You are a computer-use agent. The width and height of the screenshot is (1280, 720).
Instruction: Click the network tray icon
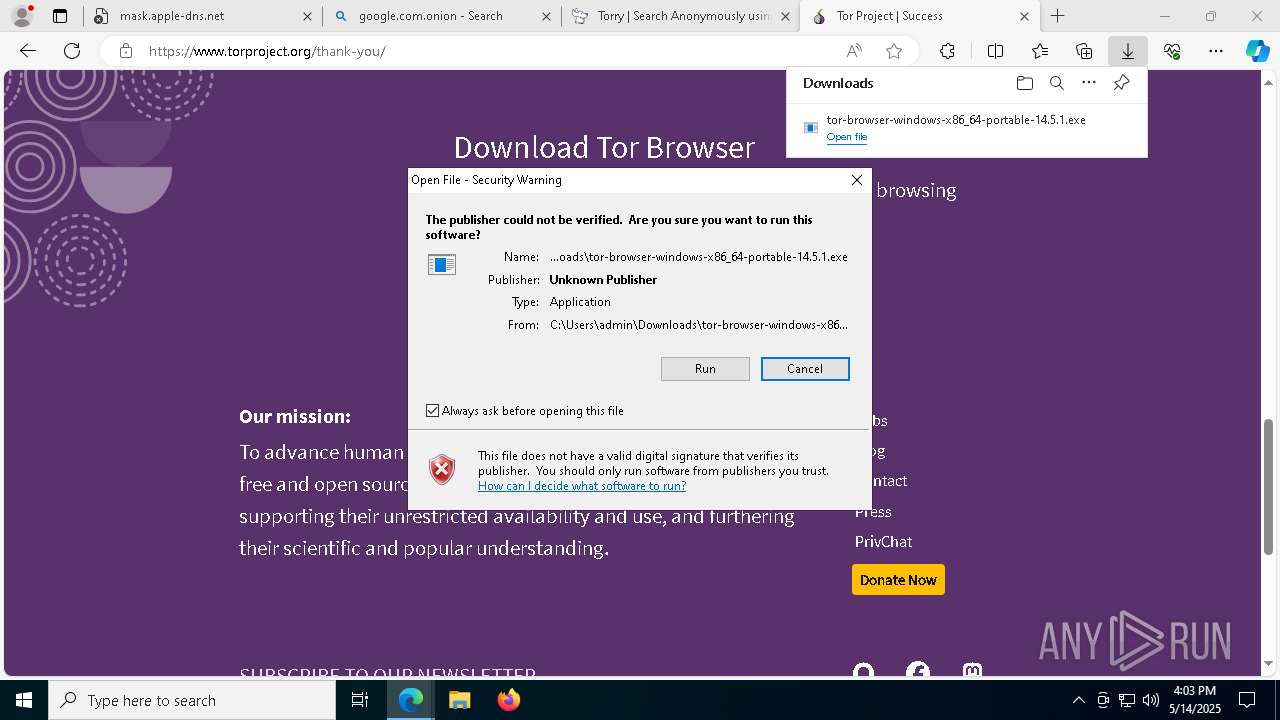click(x=1127, y=700)
